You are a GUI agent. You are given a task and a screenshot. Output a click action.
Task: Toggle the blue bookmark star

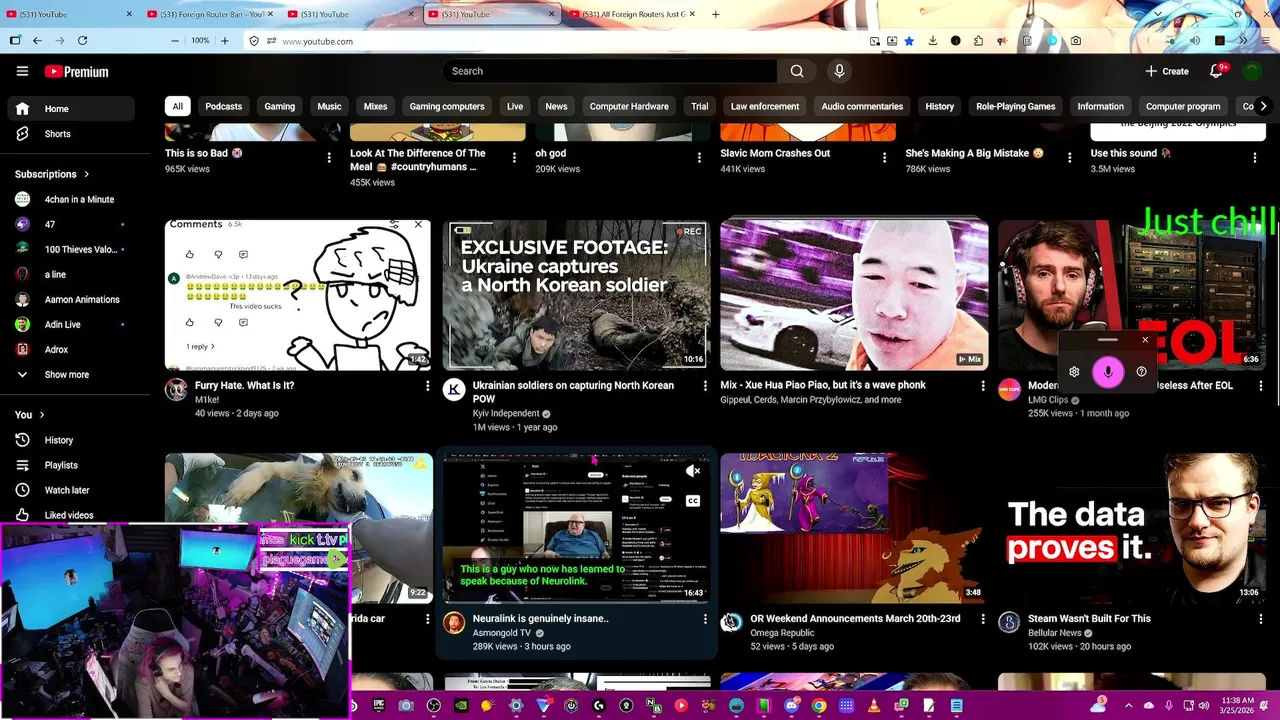pos(909,41)
